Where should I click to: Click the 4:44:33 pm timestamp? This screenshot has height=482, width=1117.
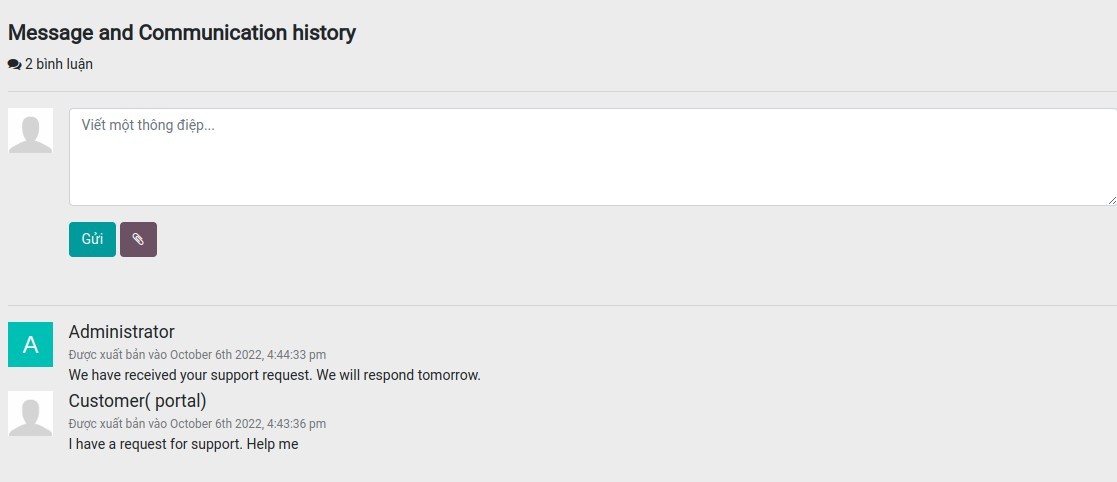tap(296, 355)
